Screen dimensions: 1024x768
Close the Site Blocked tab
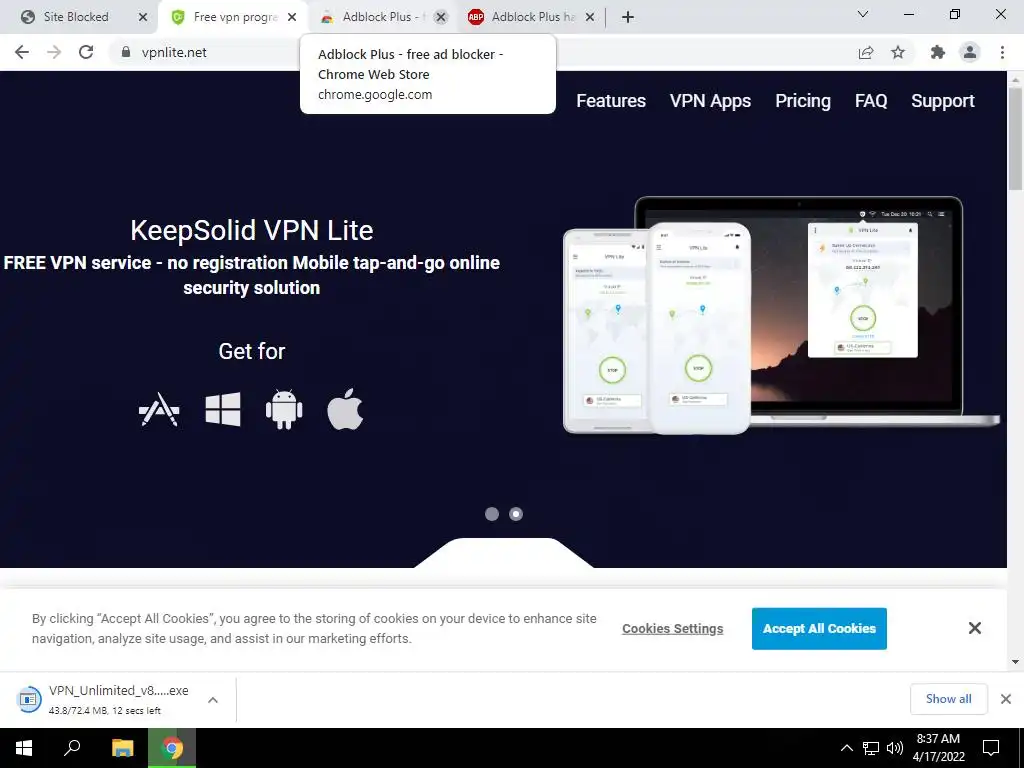coord(143,17)
